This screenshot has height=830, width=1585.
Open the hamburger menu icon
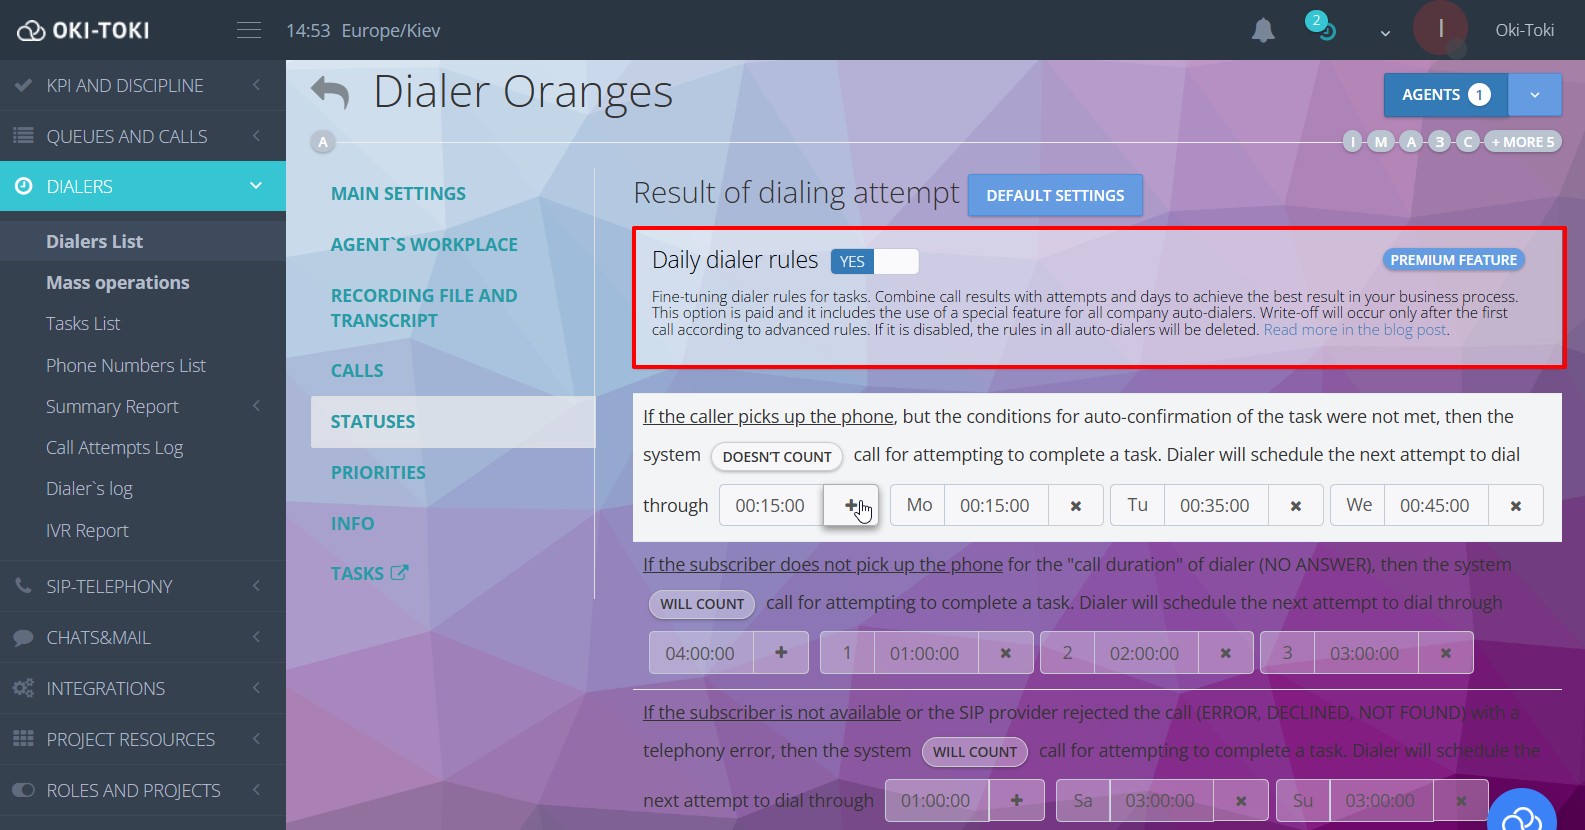click(249, 31)
